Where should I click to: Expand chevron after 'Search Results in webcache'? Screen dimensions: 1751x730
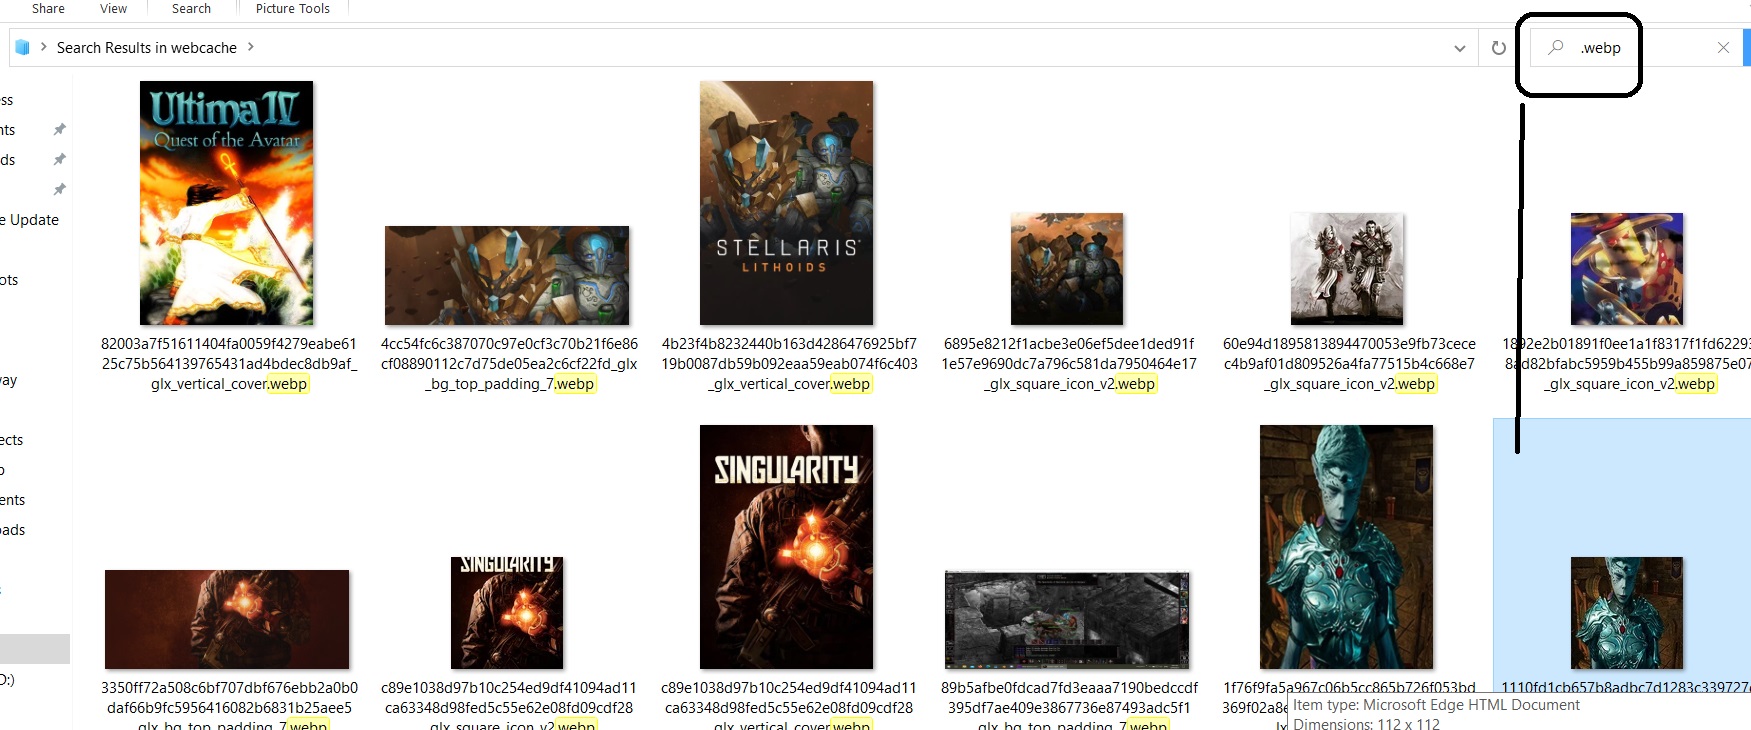251,47
